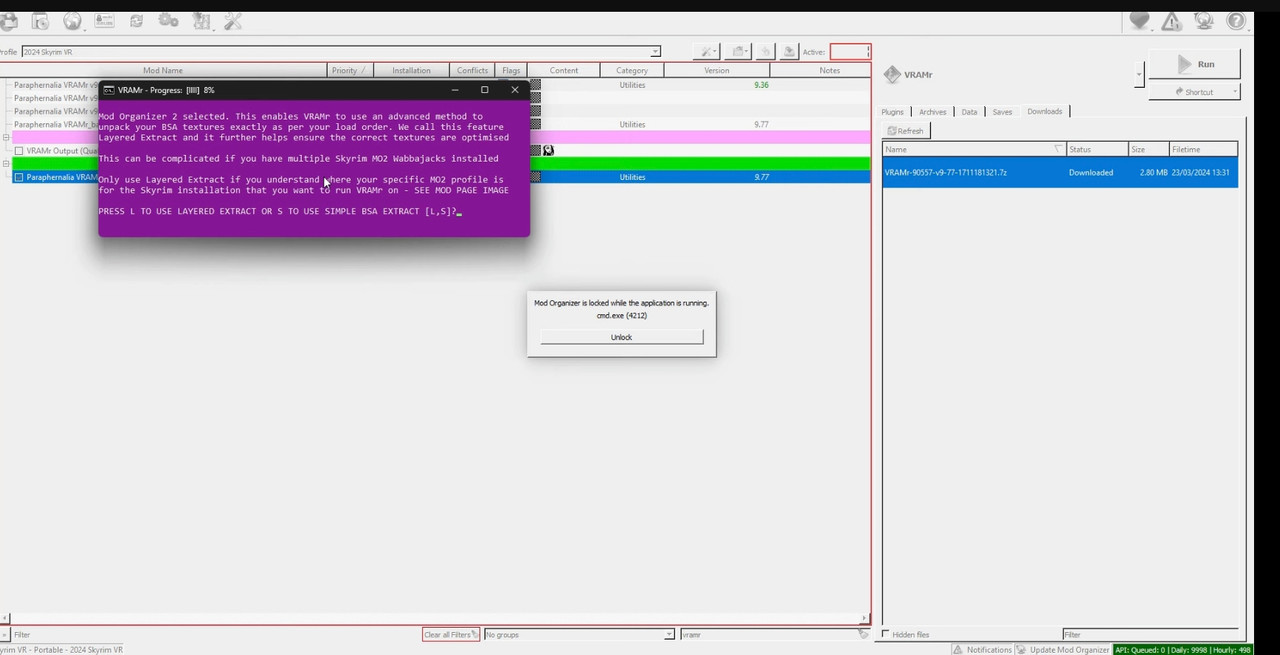Click the Conflicts column header
Image resolution: width=1280 pixels, height=655 pixels.
(472, 70)
